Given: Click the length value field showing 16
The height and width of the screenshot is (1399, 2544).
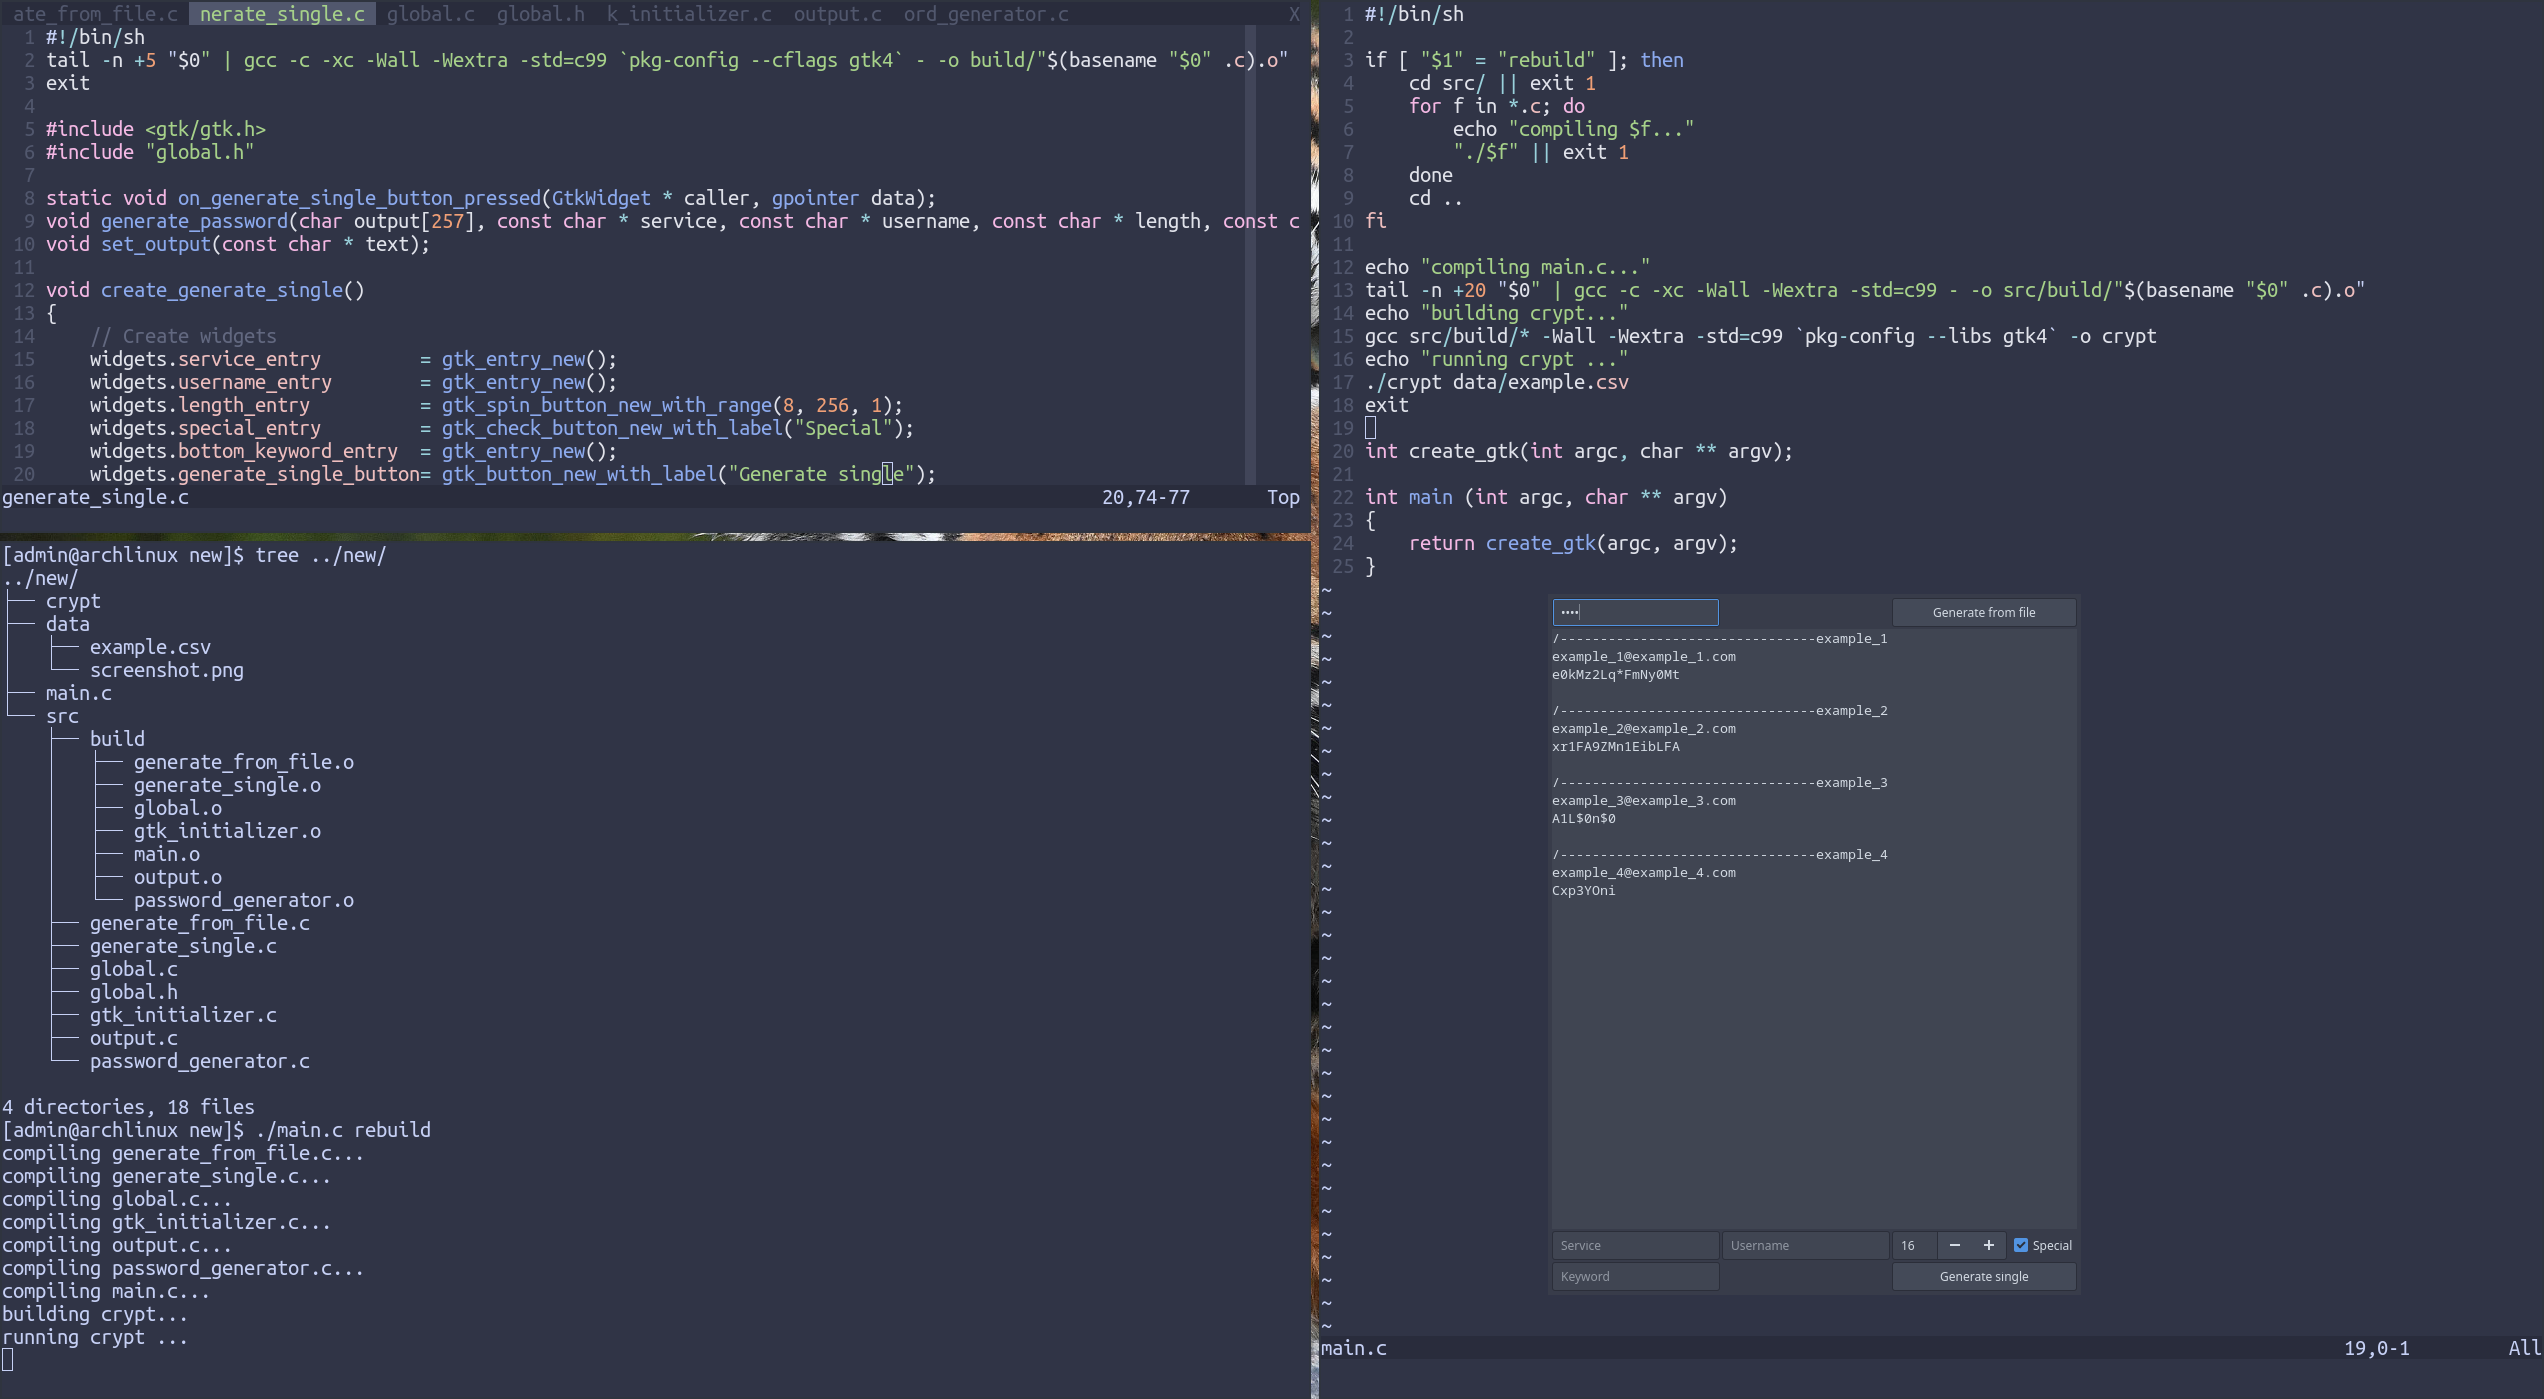Looking at the screenshot, I should click(x=1912, y=1245).
